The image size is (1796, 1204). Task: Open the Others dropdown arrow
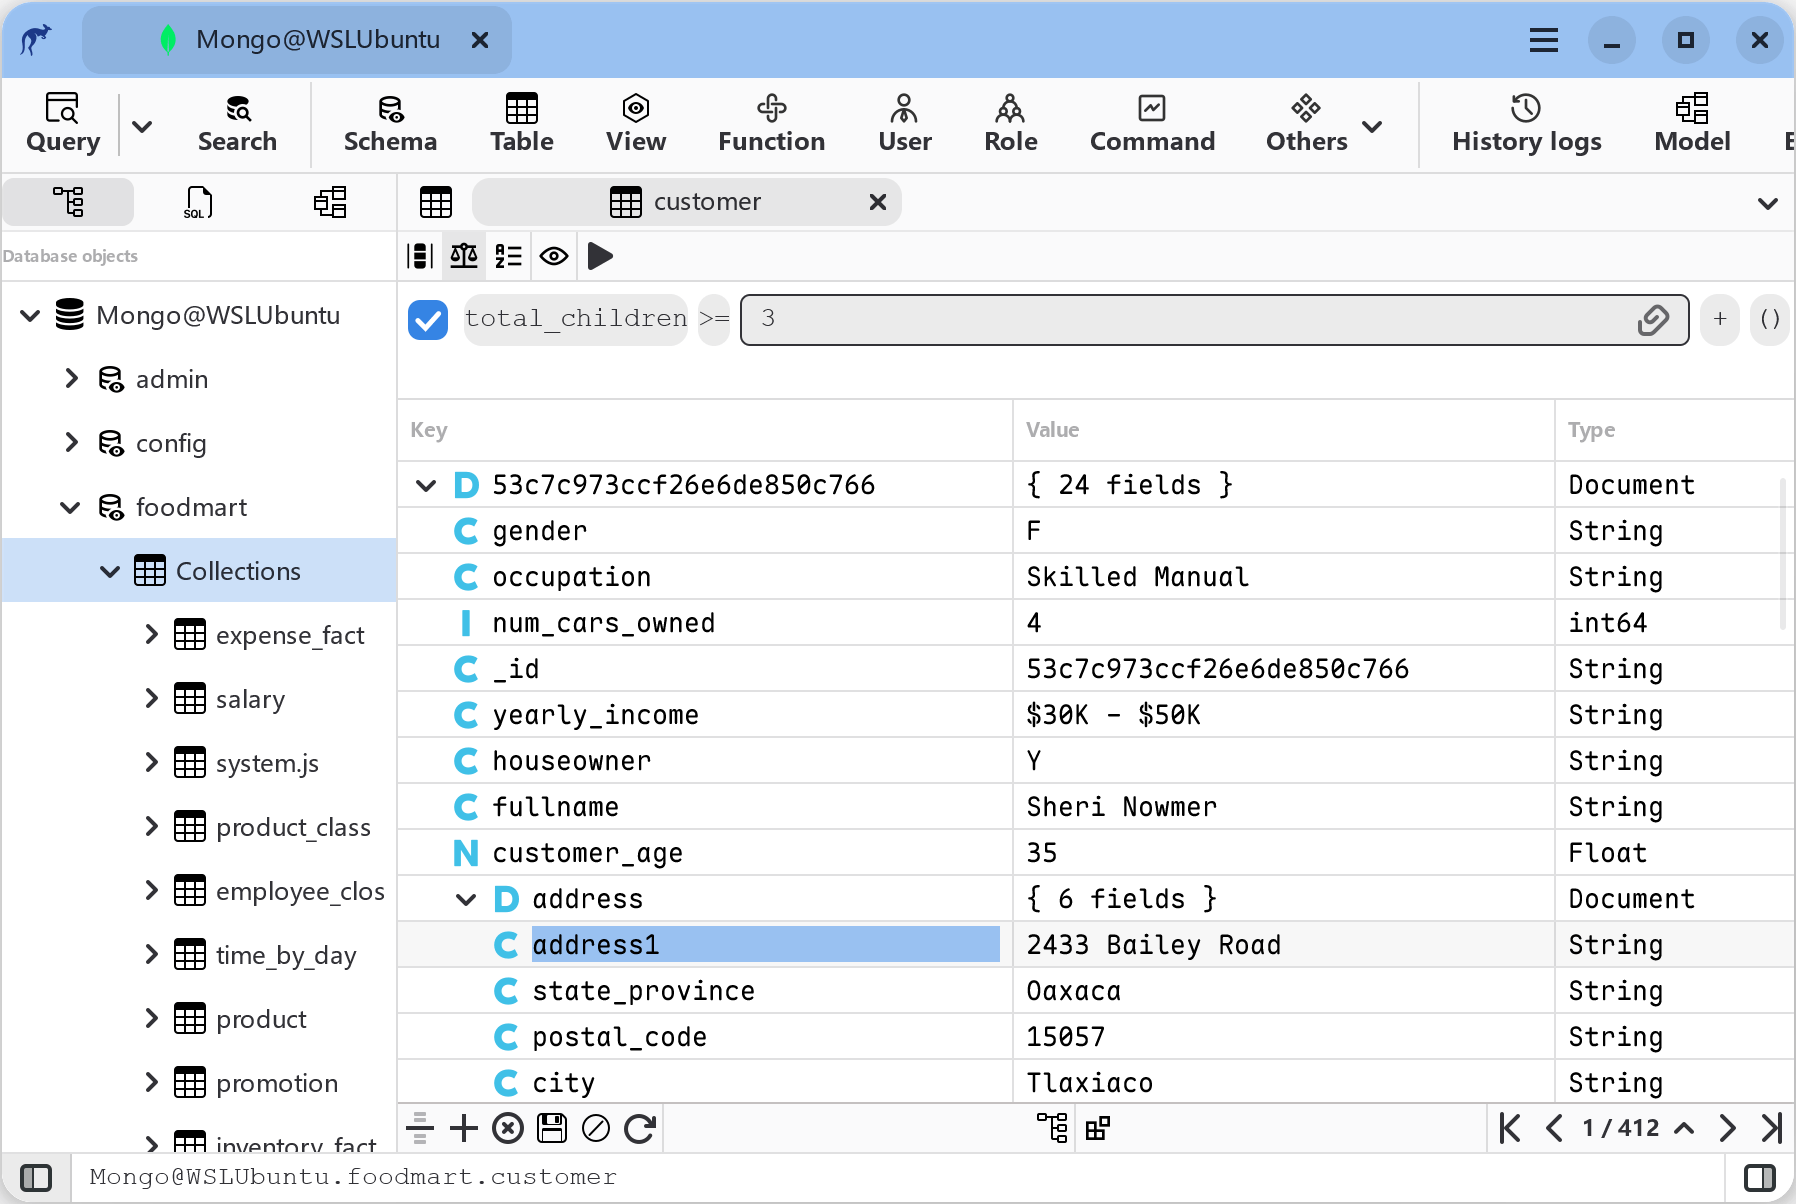(x=1373, y=127)
